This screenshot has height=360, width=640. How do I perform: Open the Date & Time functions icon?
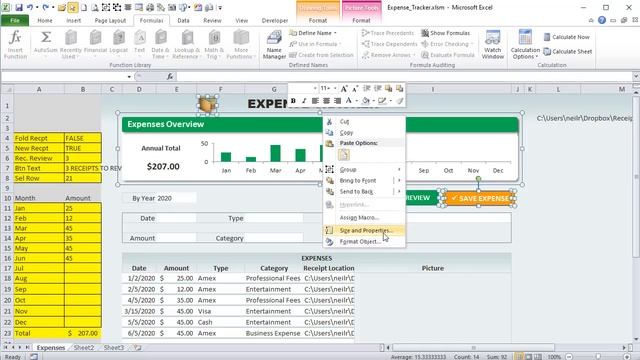160,38
